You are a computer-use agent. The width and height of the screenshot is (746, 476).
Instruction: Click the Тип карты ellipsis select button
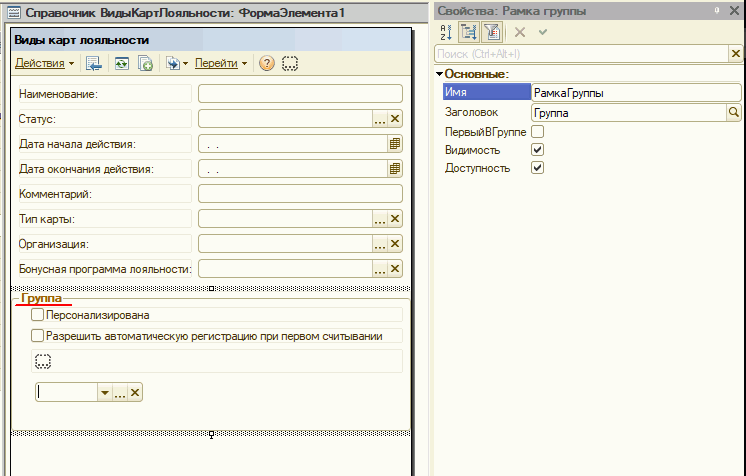click(x=379, y=219)
